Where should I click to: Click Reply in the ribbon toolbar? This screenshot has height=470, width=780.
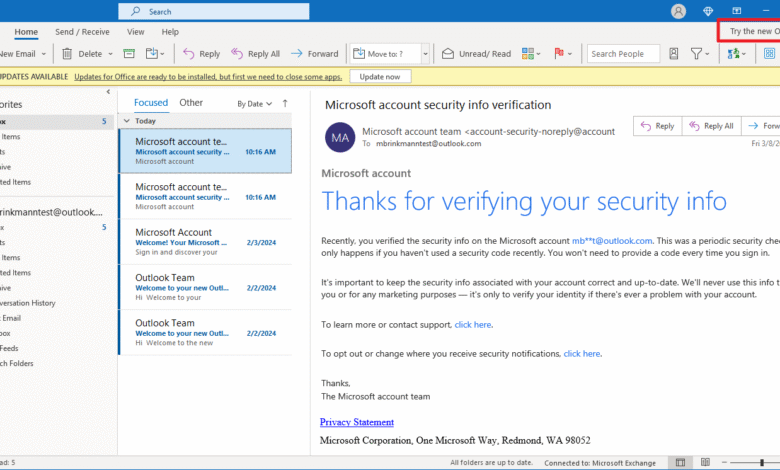point(201,54)
